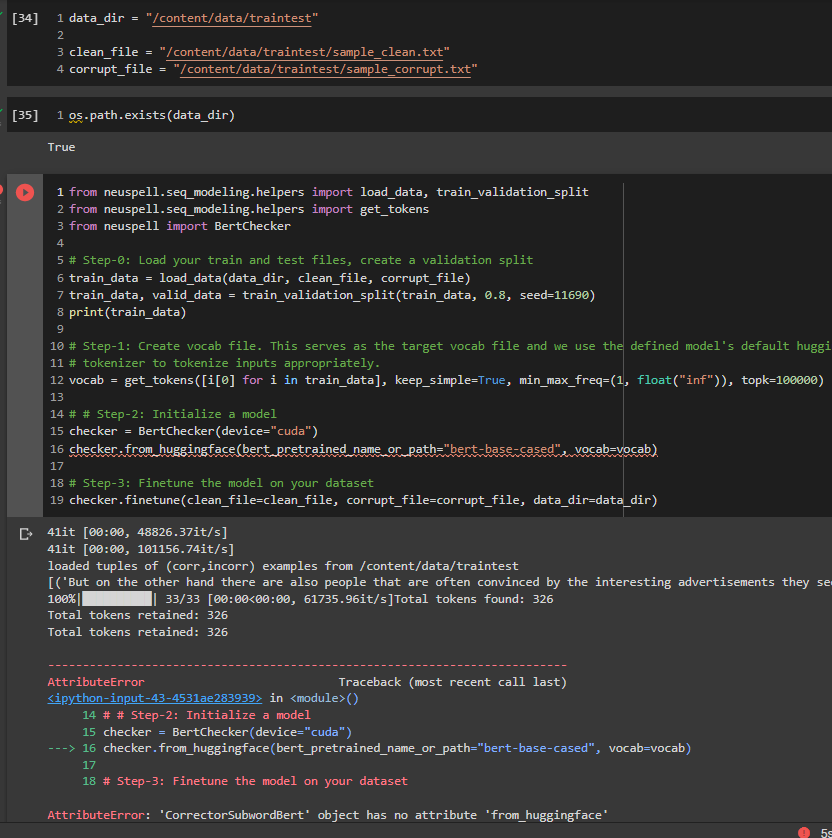Viewport: 832px width, 838px height.
Task: Click the underlined checker.from_huggingface line in editor
Action: tap(363, 449)
